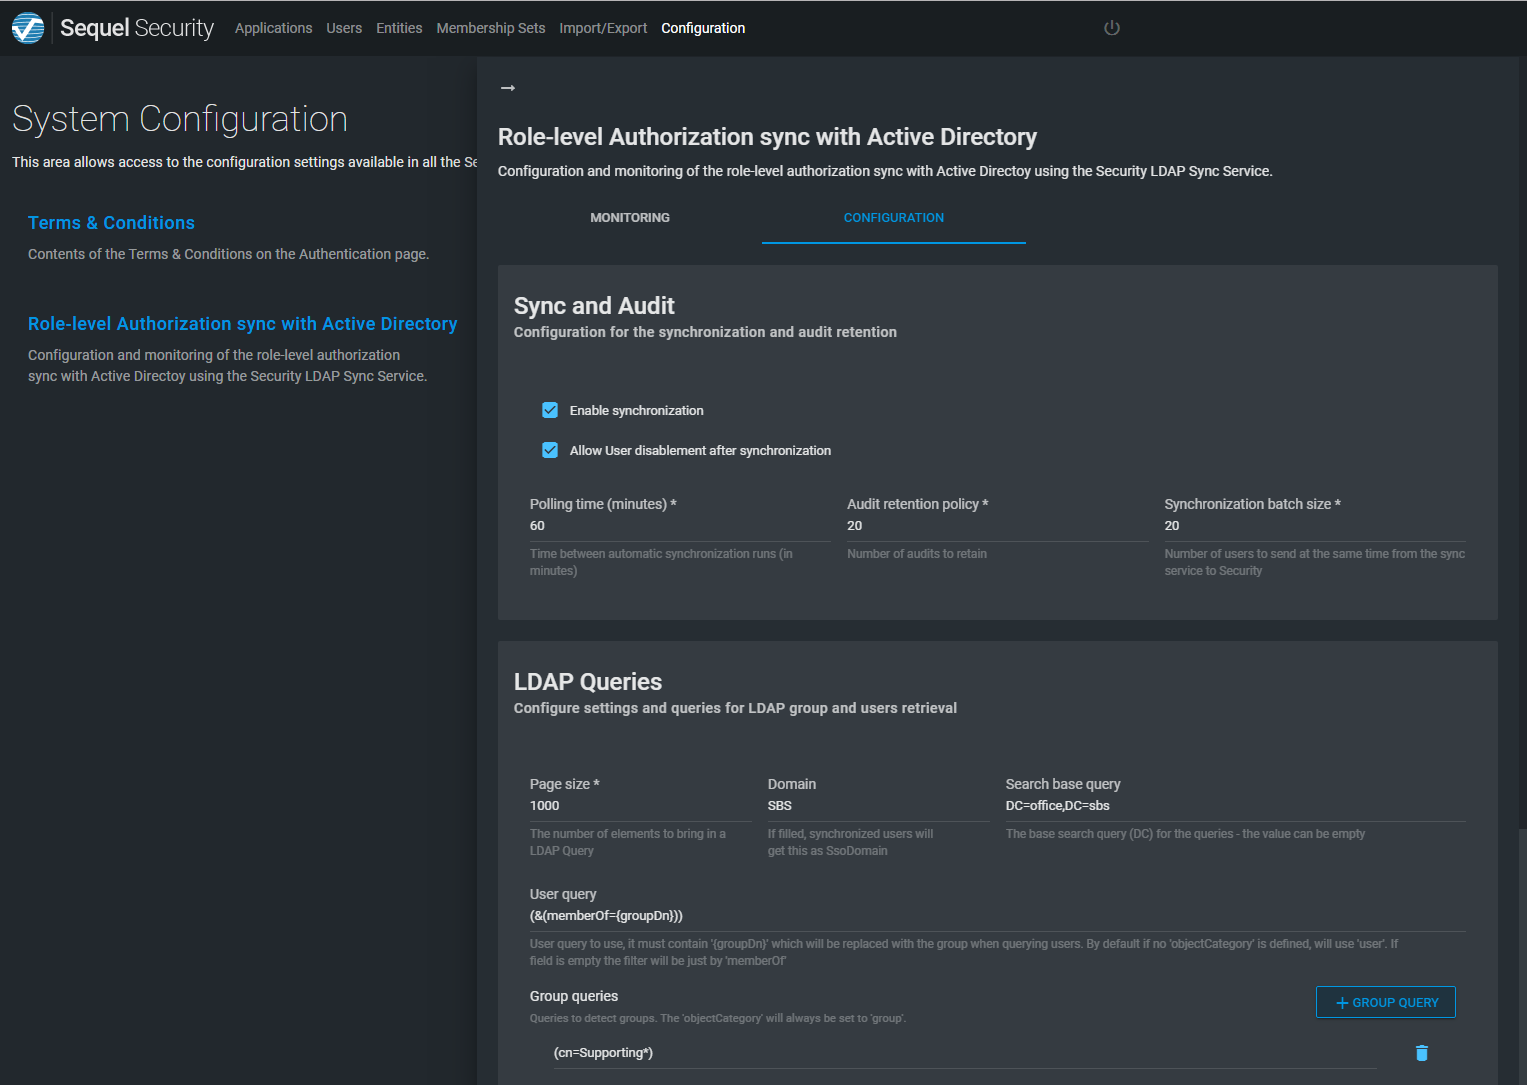1527x1085 pixels.
Task: Toggle Enable synchronization checkbox
Action: (550, 410)
